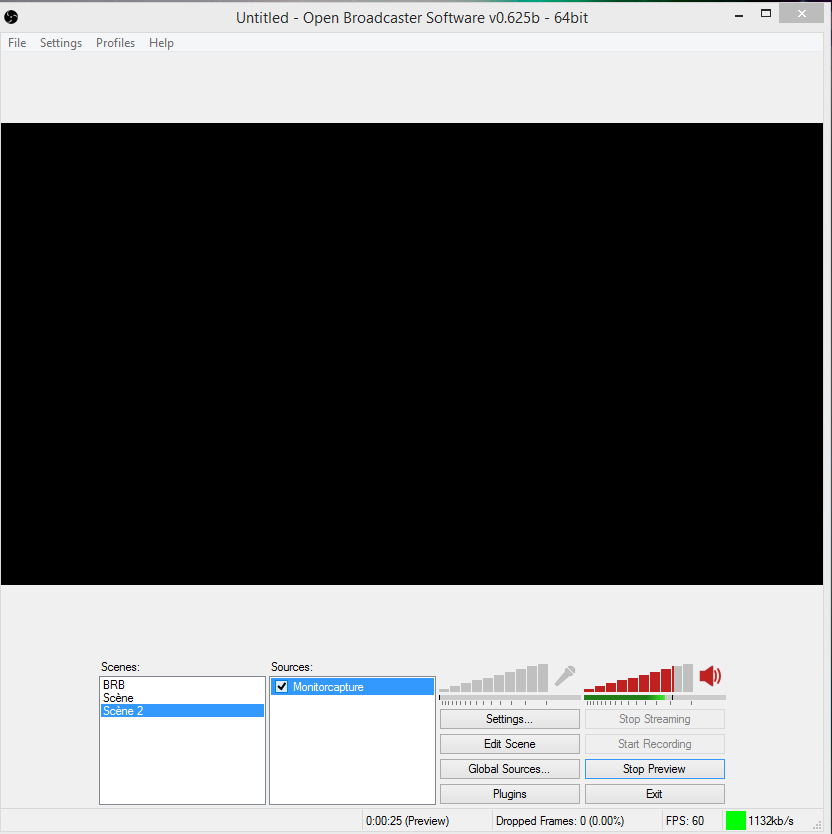Mute the microphone using its icon

(565, 676)
